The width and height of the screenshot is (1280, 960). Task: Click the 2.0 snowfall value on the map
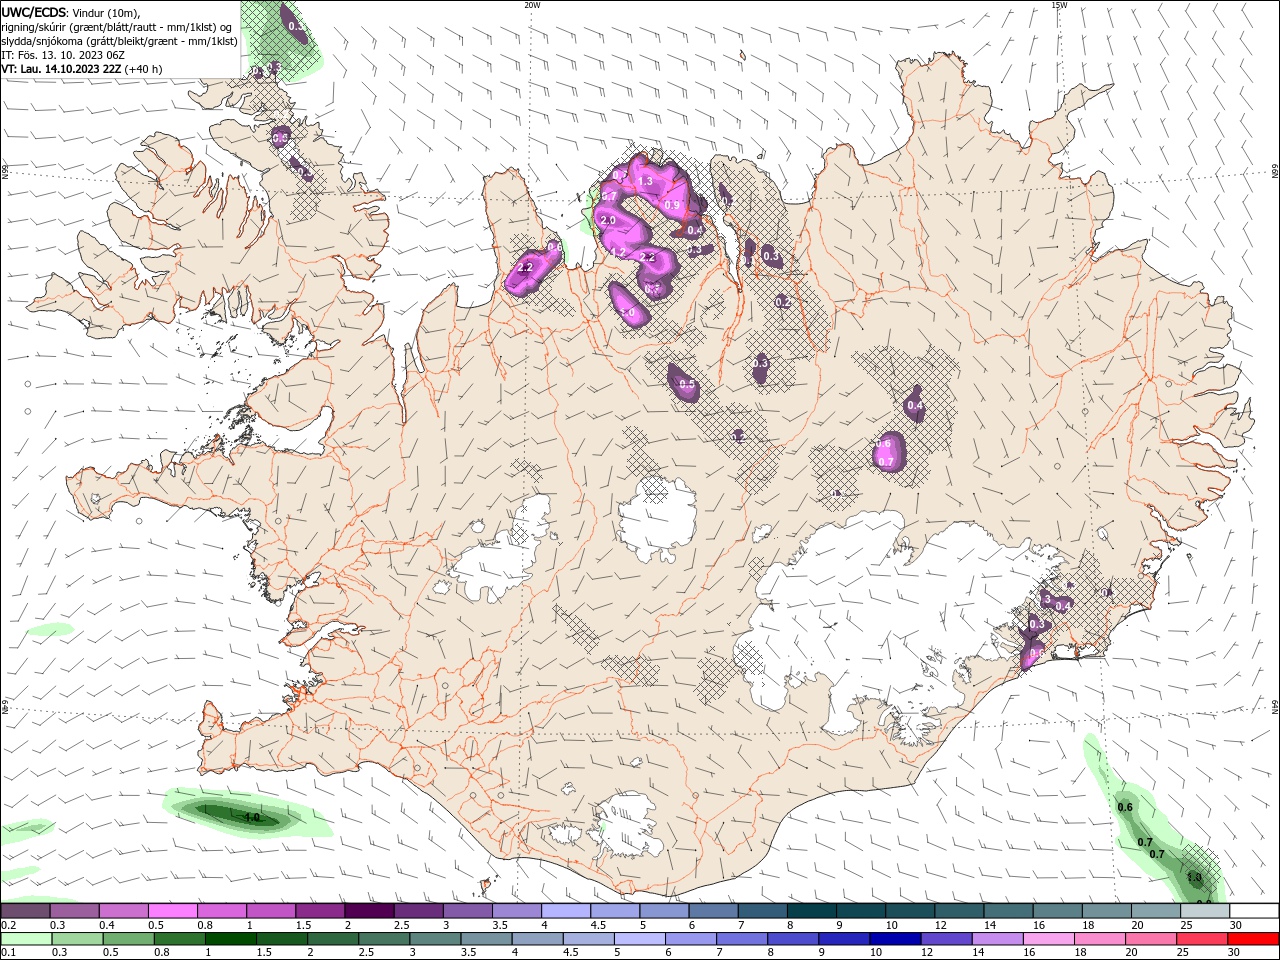coord(607,220)
